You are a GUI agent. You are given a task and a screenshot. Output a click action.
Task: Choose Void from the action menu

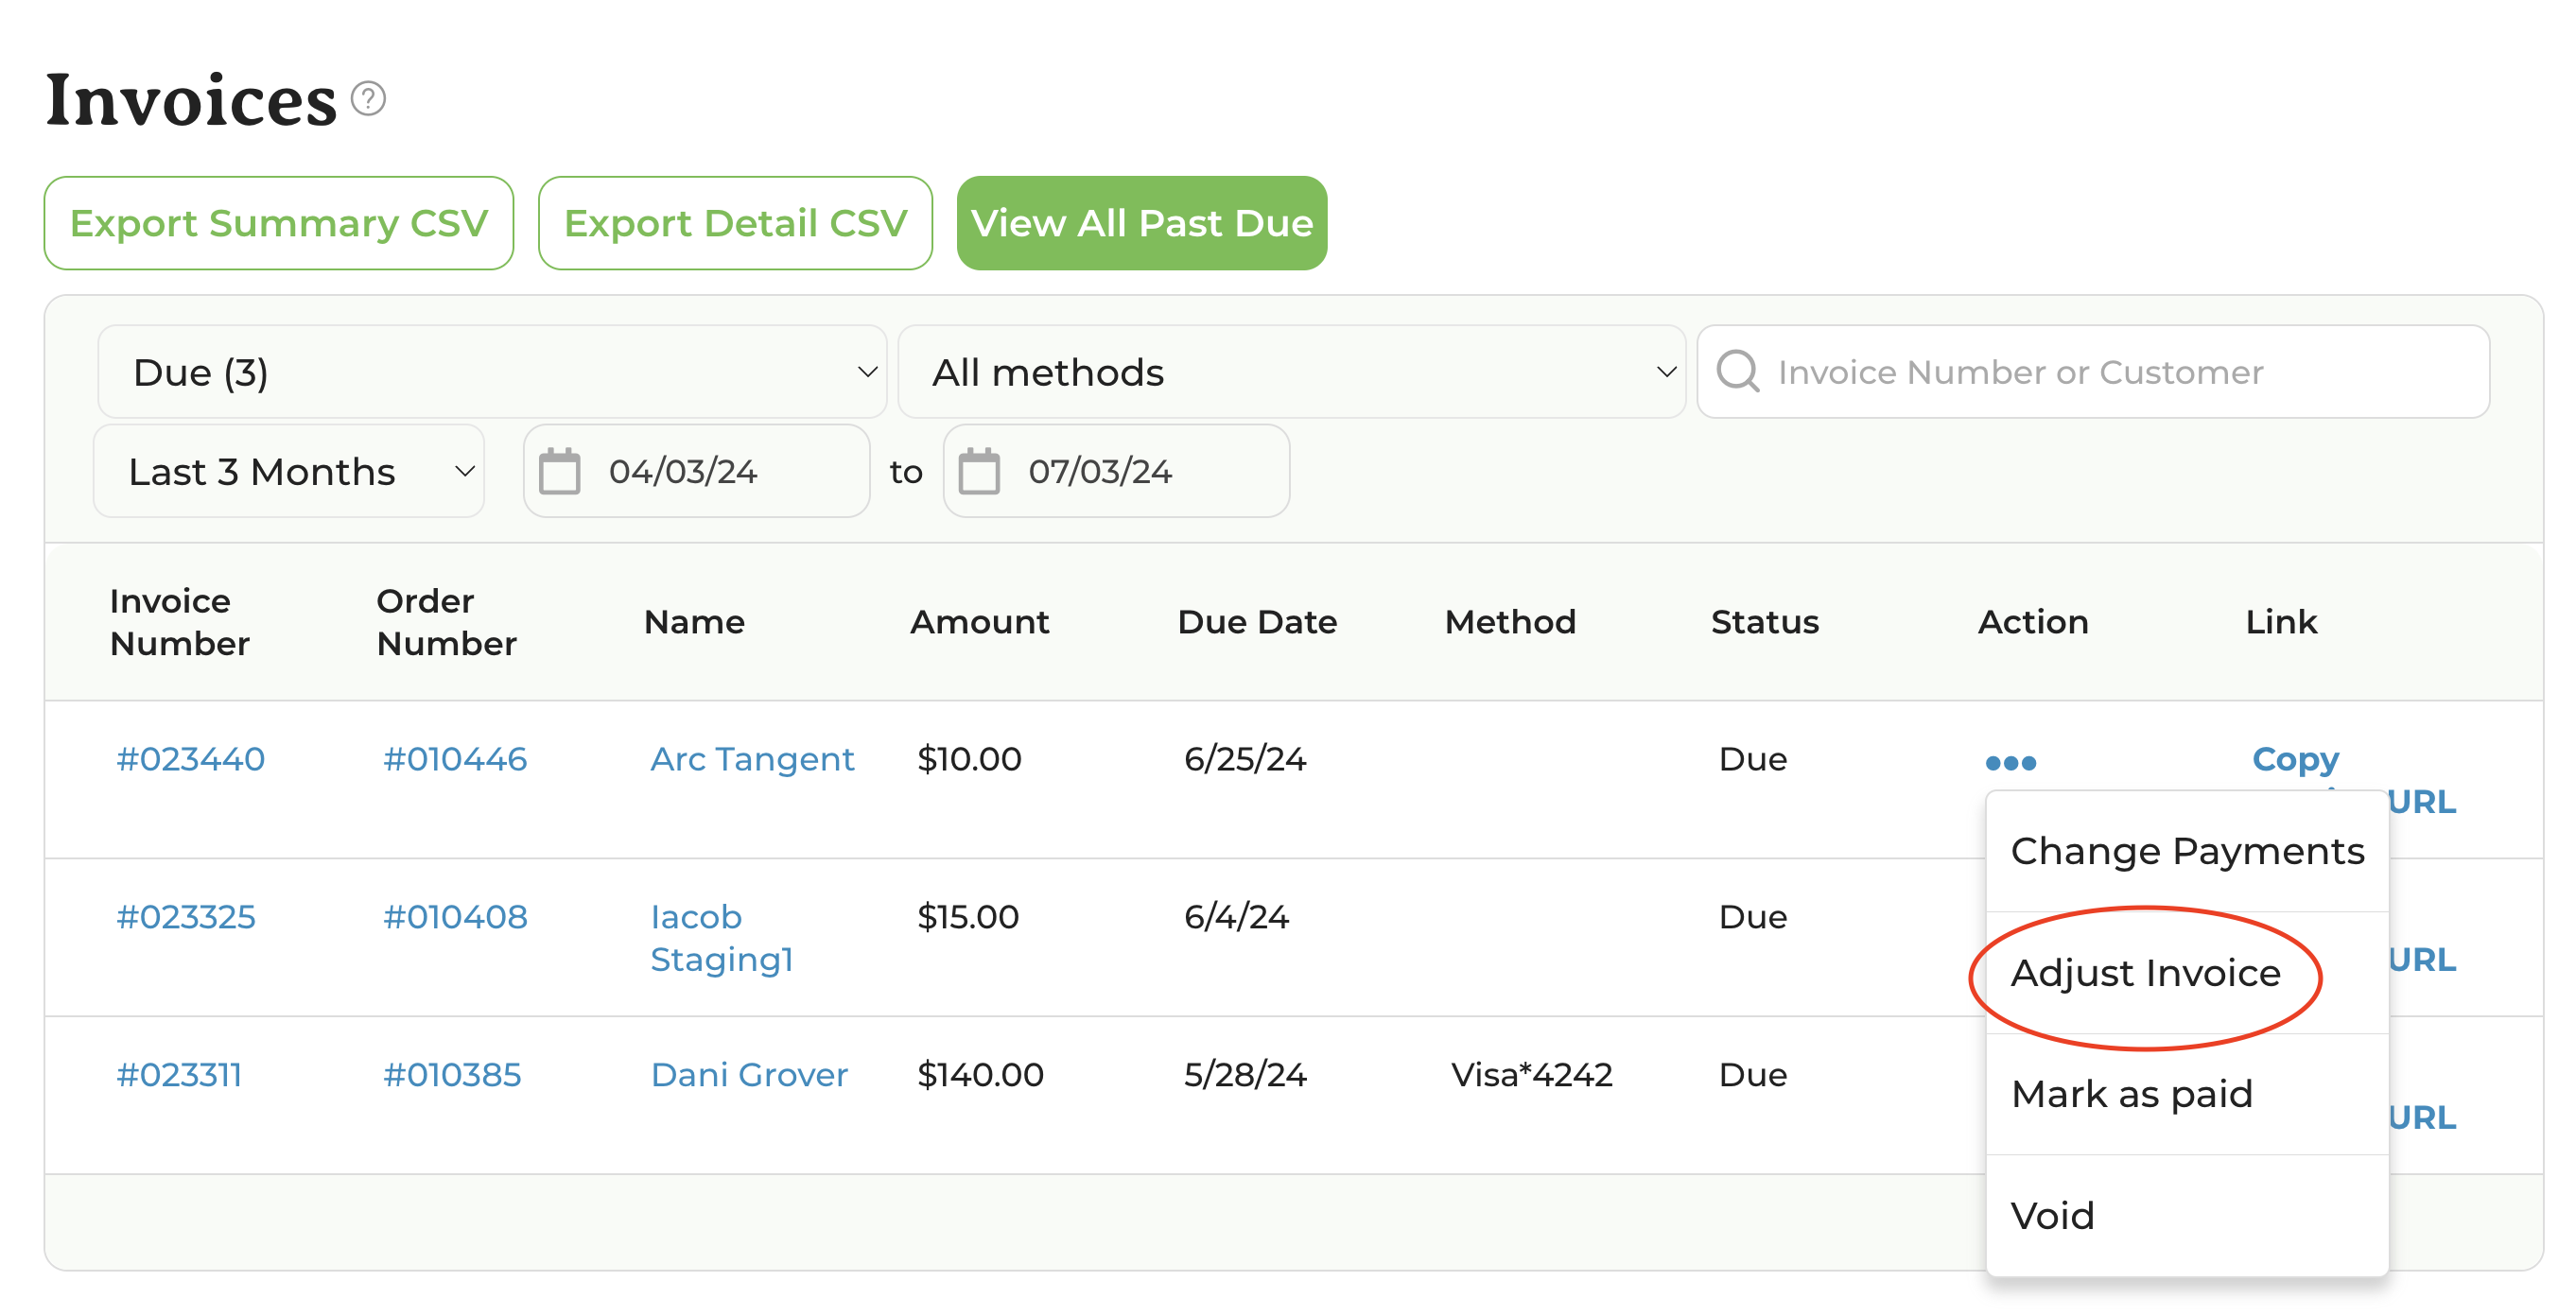pos(2052,1216)
